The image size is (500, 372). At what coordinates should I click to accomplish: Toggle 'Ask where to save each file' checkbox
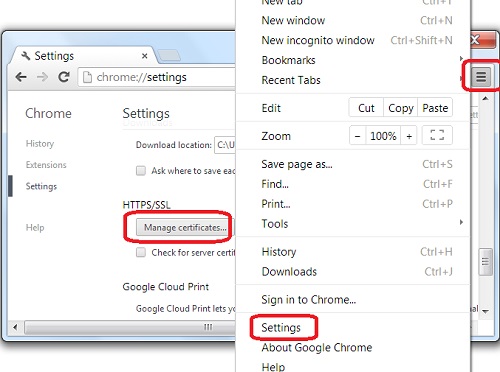(141, 171)
